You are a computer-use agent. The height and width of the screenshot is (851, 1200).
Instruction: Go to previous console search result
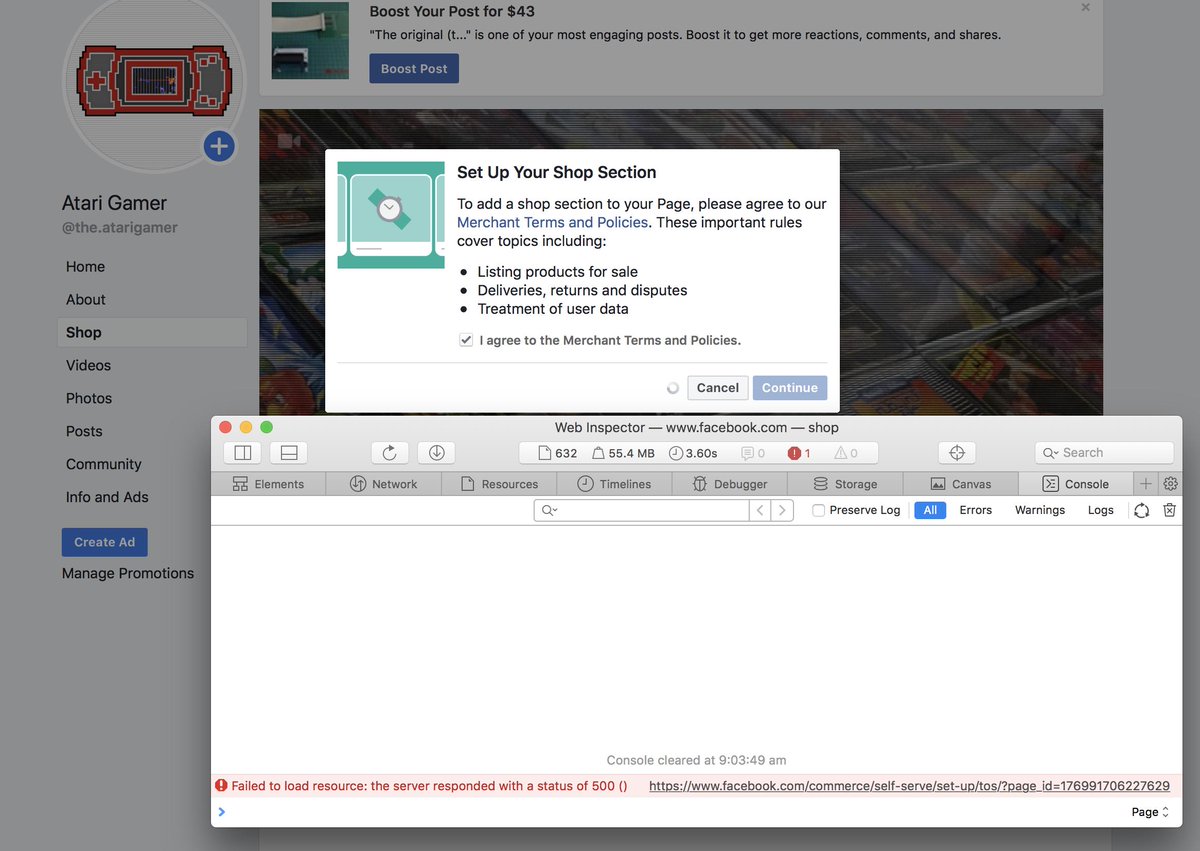point(760,510)
